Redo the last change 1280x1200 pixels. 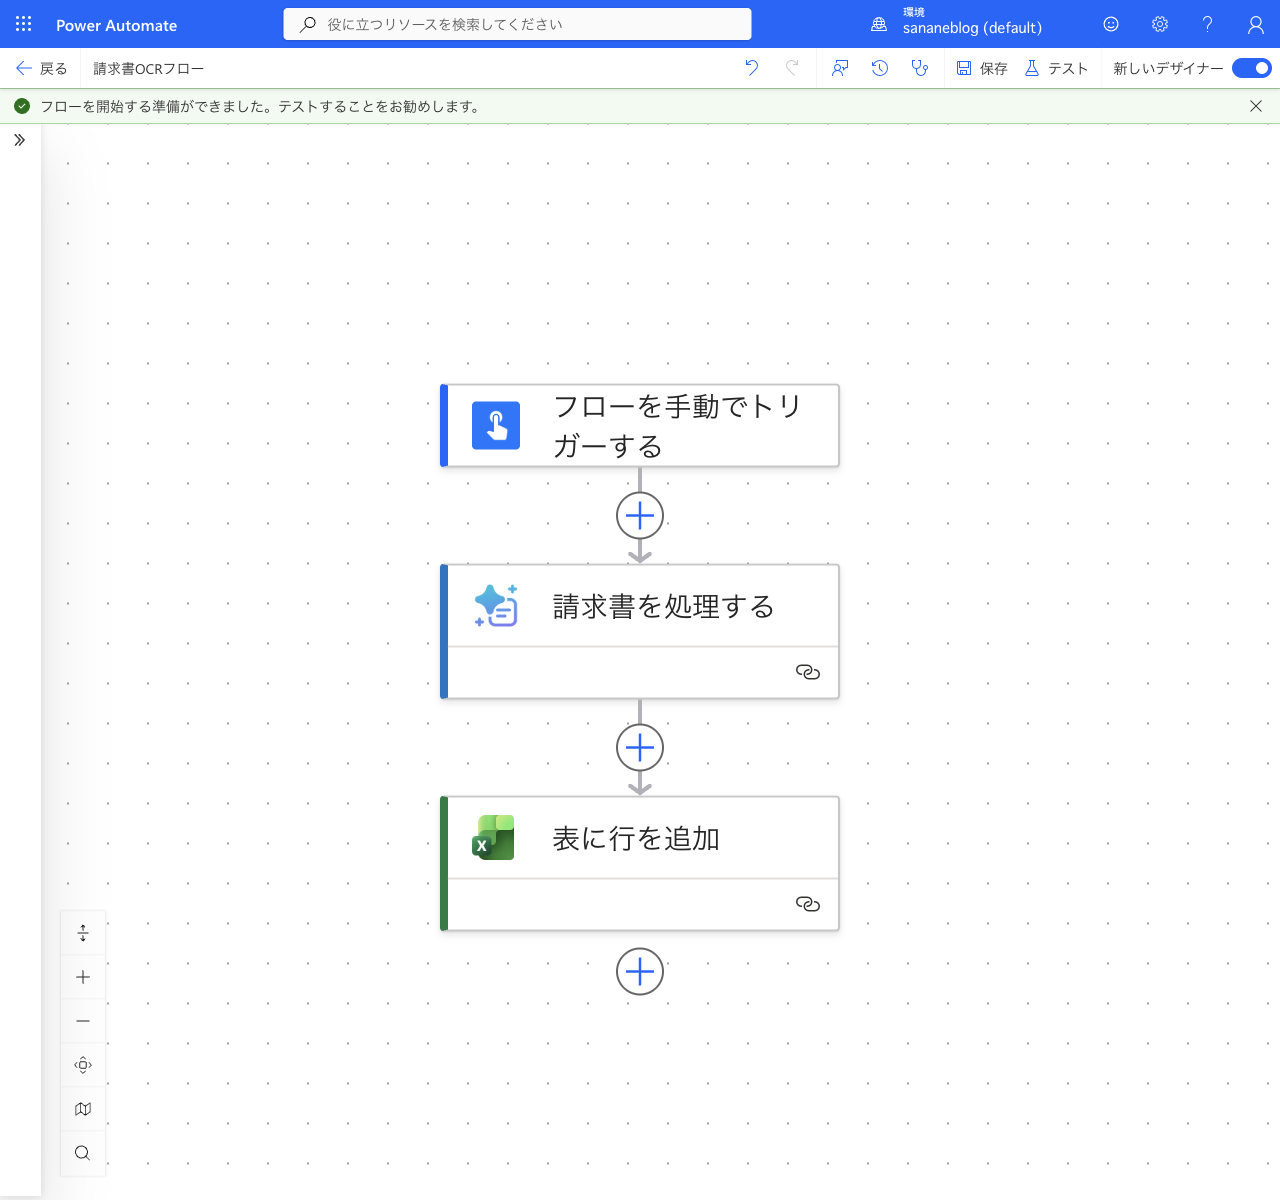(x=792, y=68)
